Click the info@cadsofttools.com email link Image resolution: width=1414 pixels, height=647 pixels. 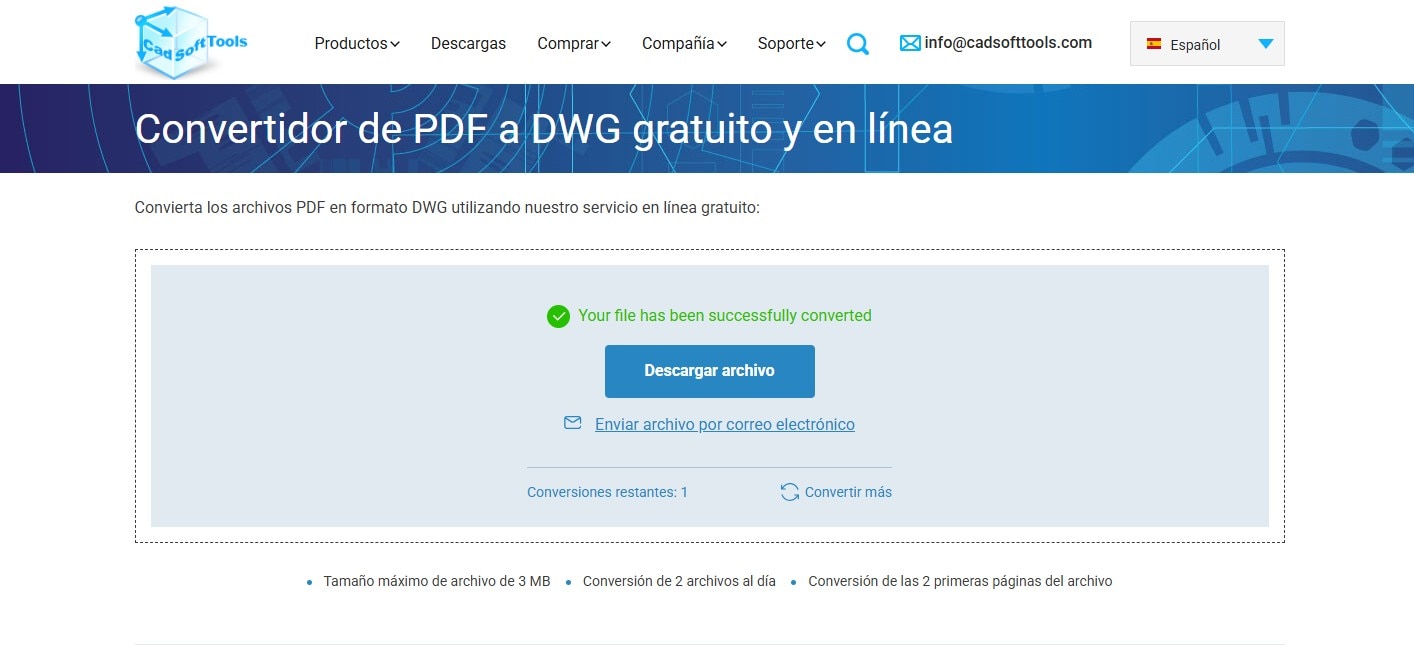1007,43
